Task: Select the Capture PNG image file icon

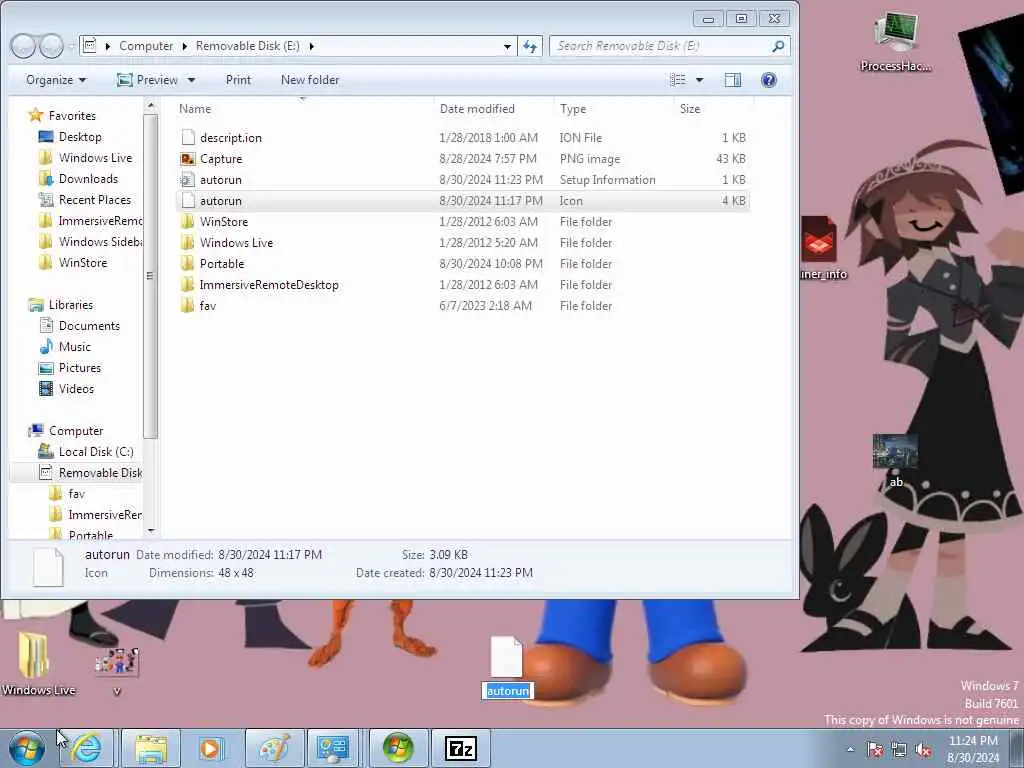Action: pyautogui.click(x=188, y=159)
